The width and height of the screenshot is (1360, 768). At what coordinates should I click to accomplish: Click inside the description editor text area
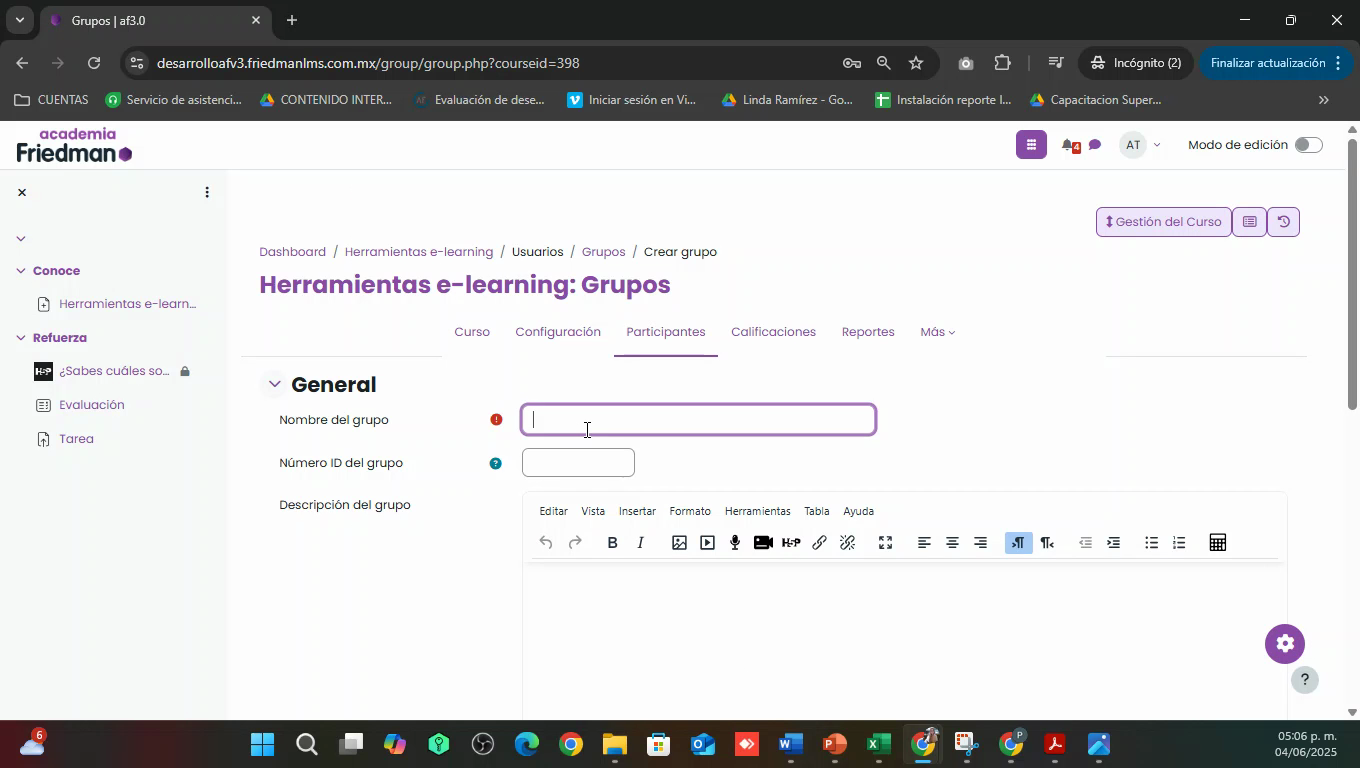click(904, 640)
